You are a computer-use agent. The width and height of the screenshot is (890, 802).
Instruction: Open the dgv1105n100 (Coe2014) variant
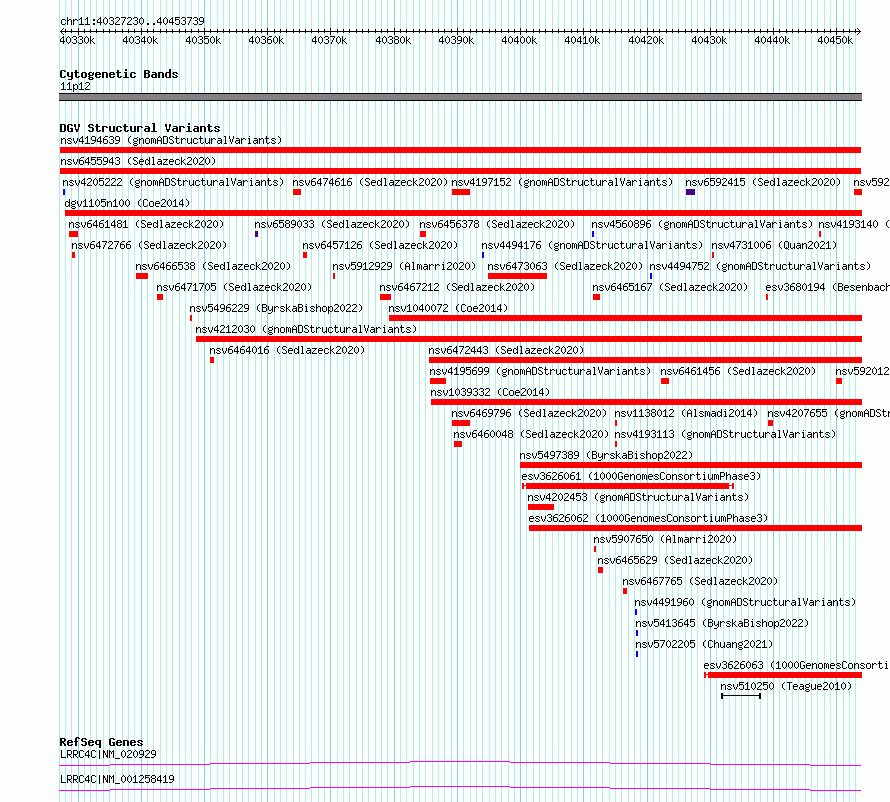[x=127, y=203]
